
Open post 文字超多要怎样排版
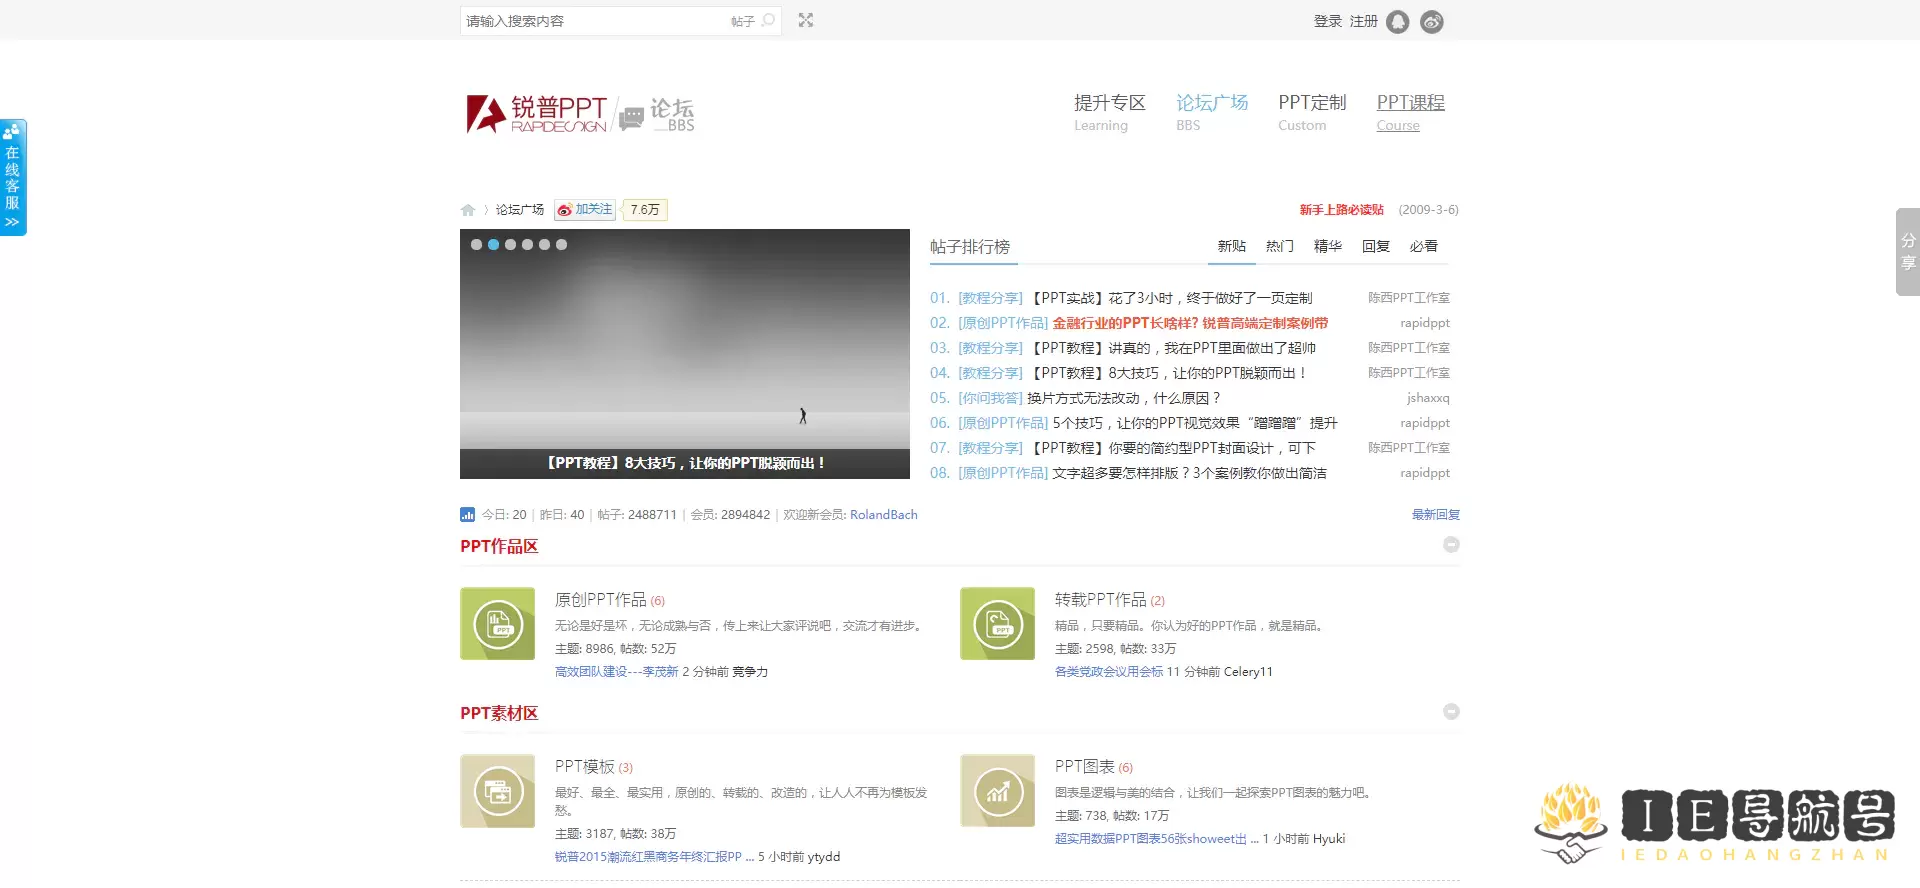[x=1189, y=473]
